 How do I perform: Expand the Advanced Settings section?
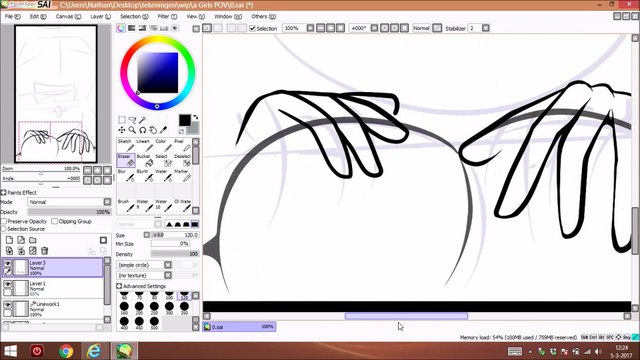[x=119, y=286]
